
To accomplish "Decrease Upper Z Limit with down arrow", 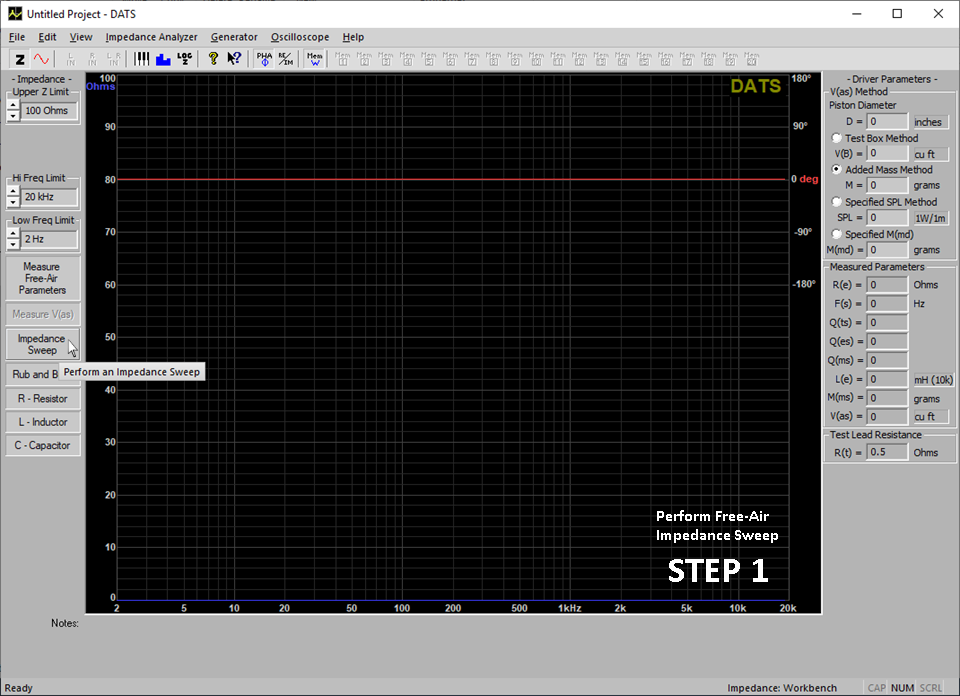I will [13, 116].
